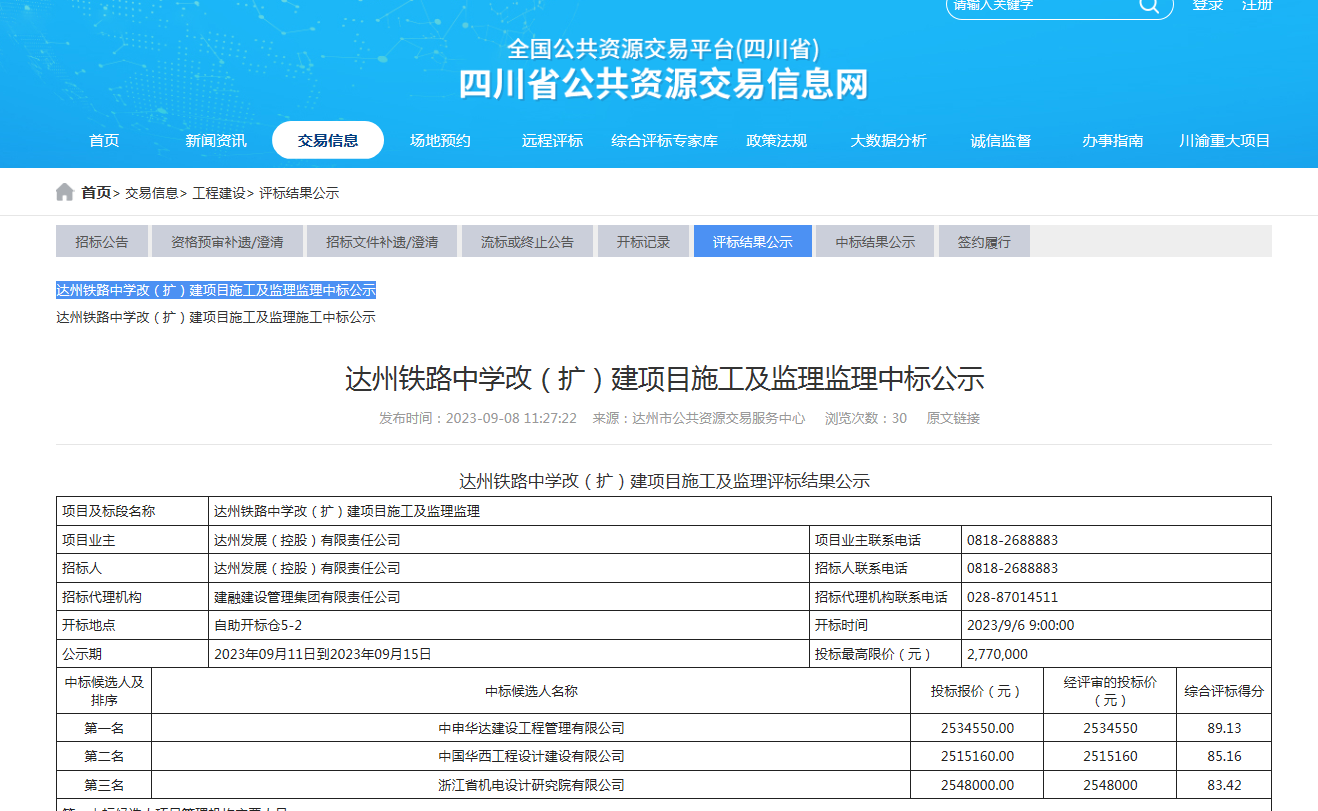
Task: Switch to the 中标结果公示 tab
Action: [x=874, y=241]
